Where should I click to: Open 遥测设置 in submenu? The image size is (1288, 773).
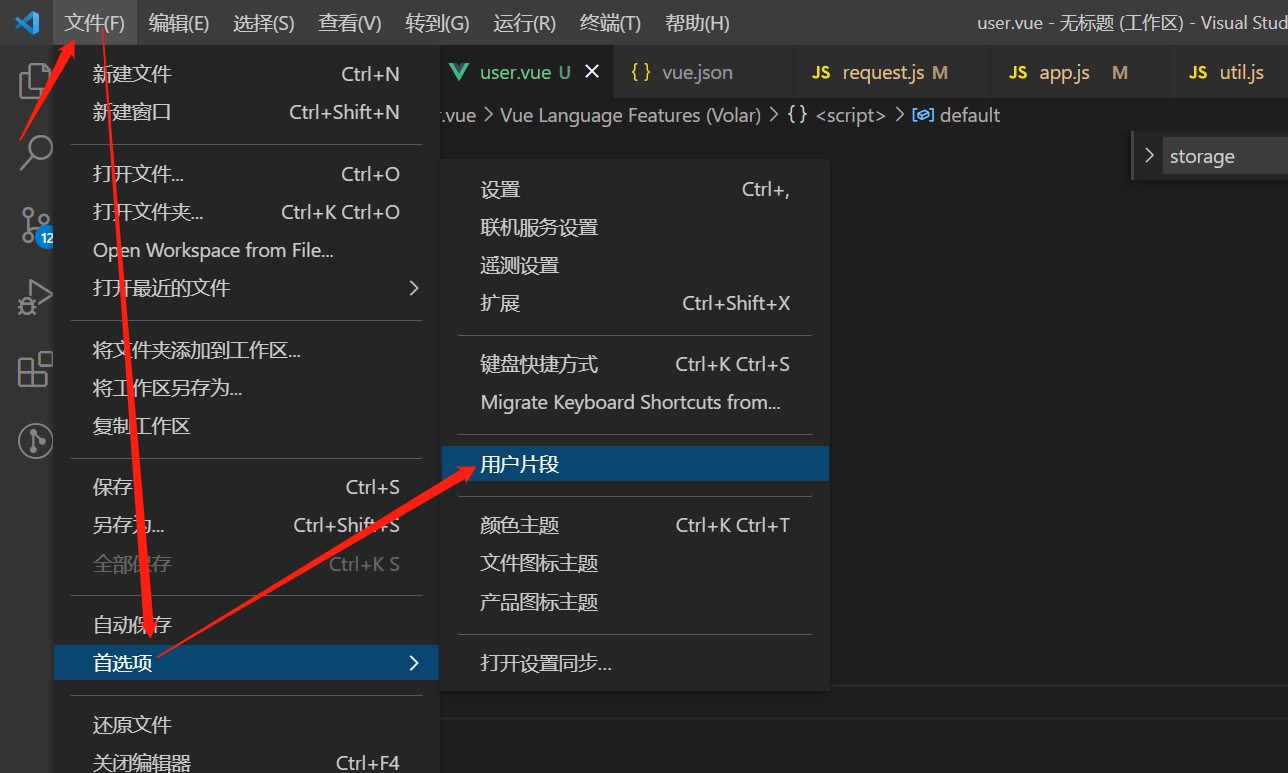[x=635, y=266]
